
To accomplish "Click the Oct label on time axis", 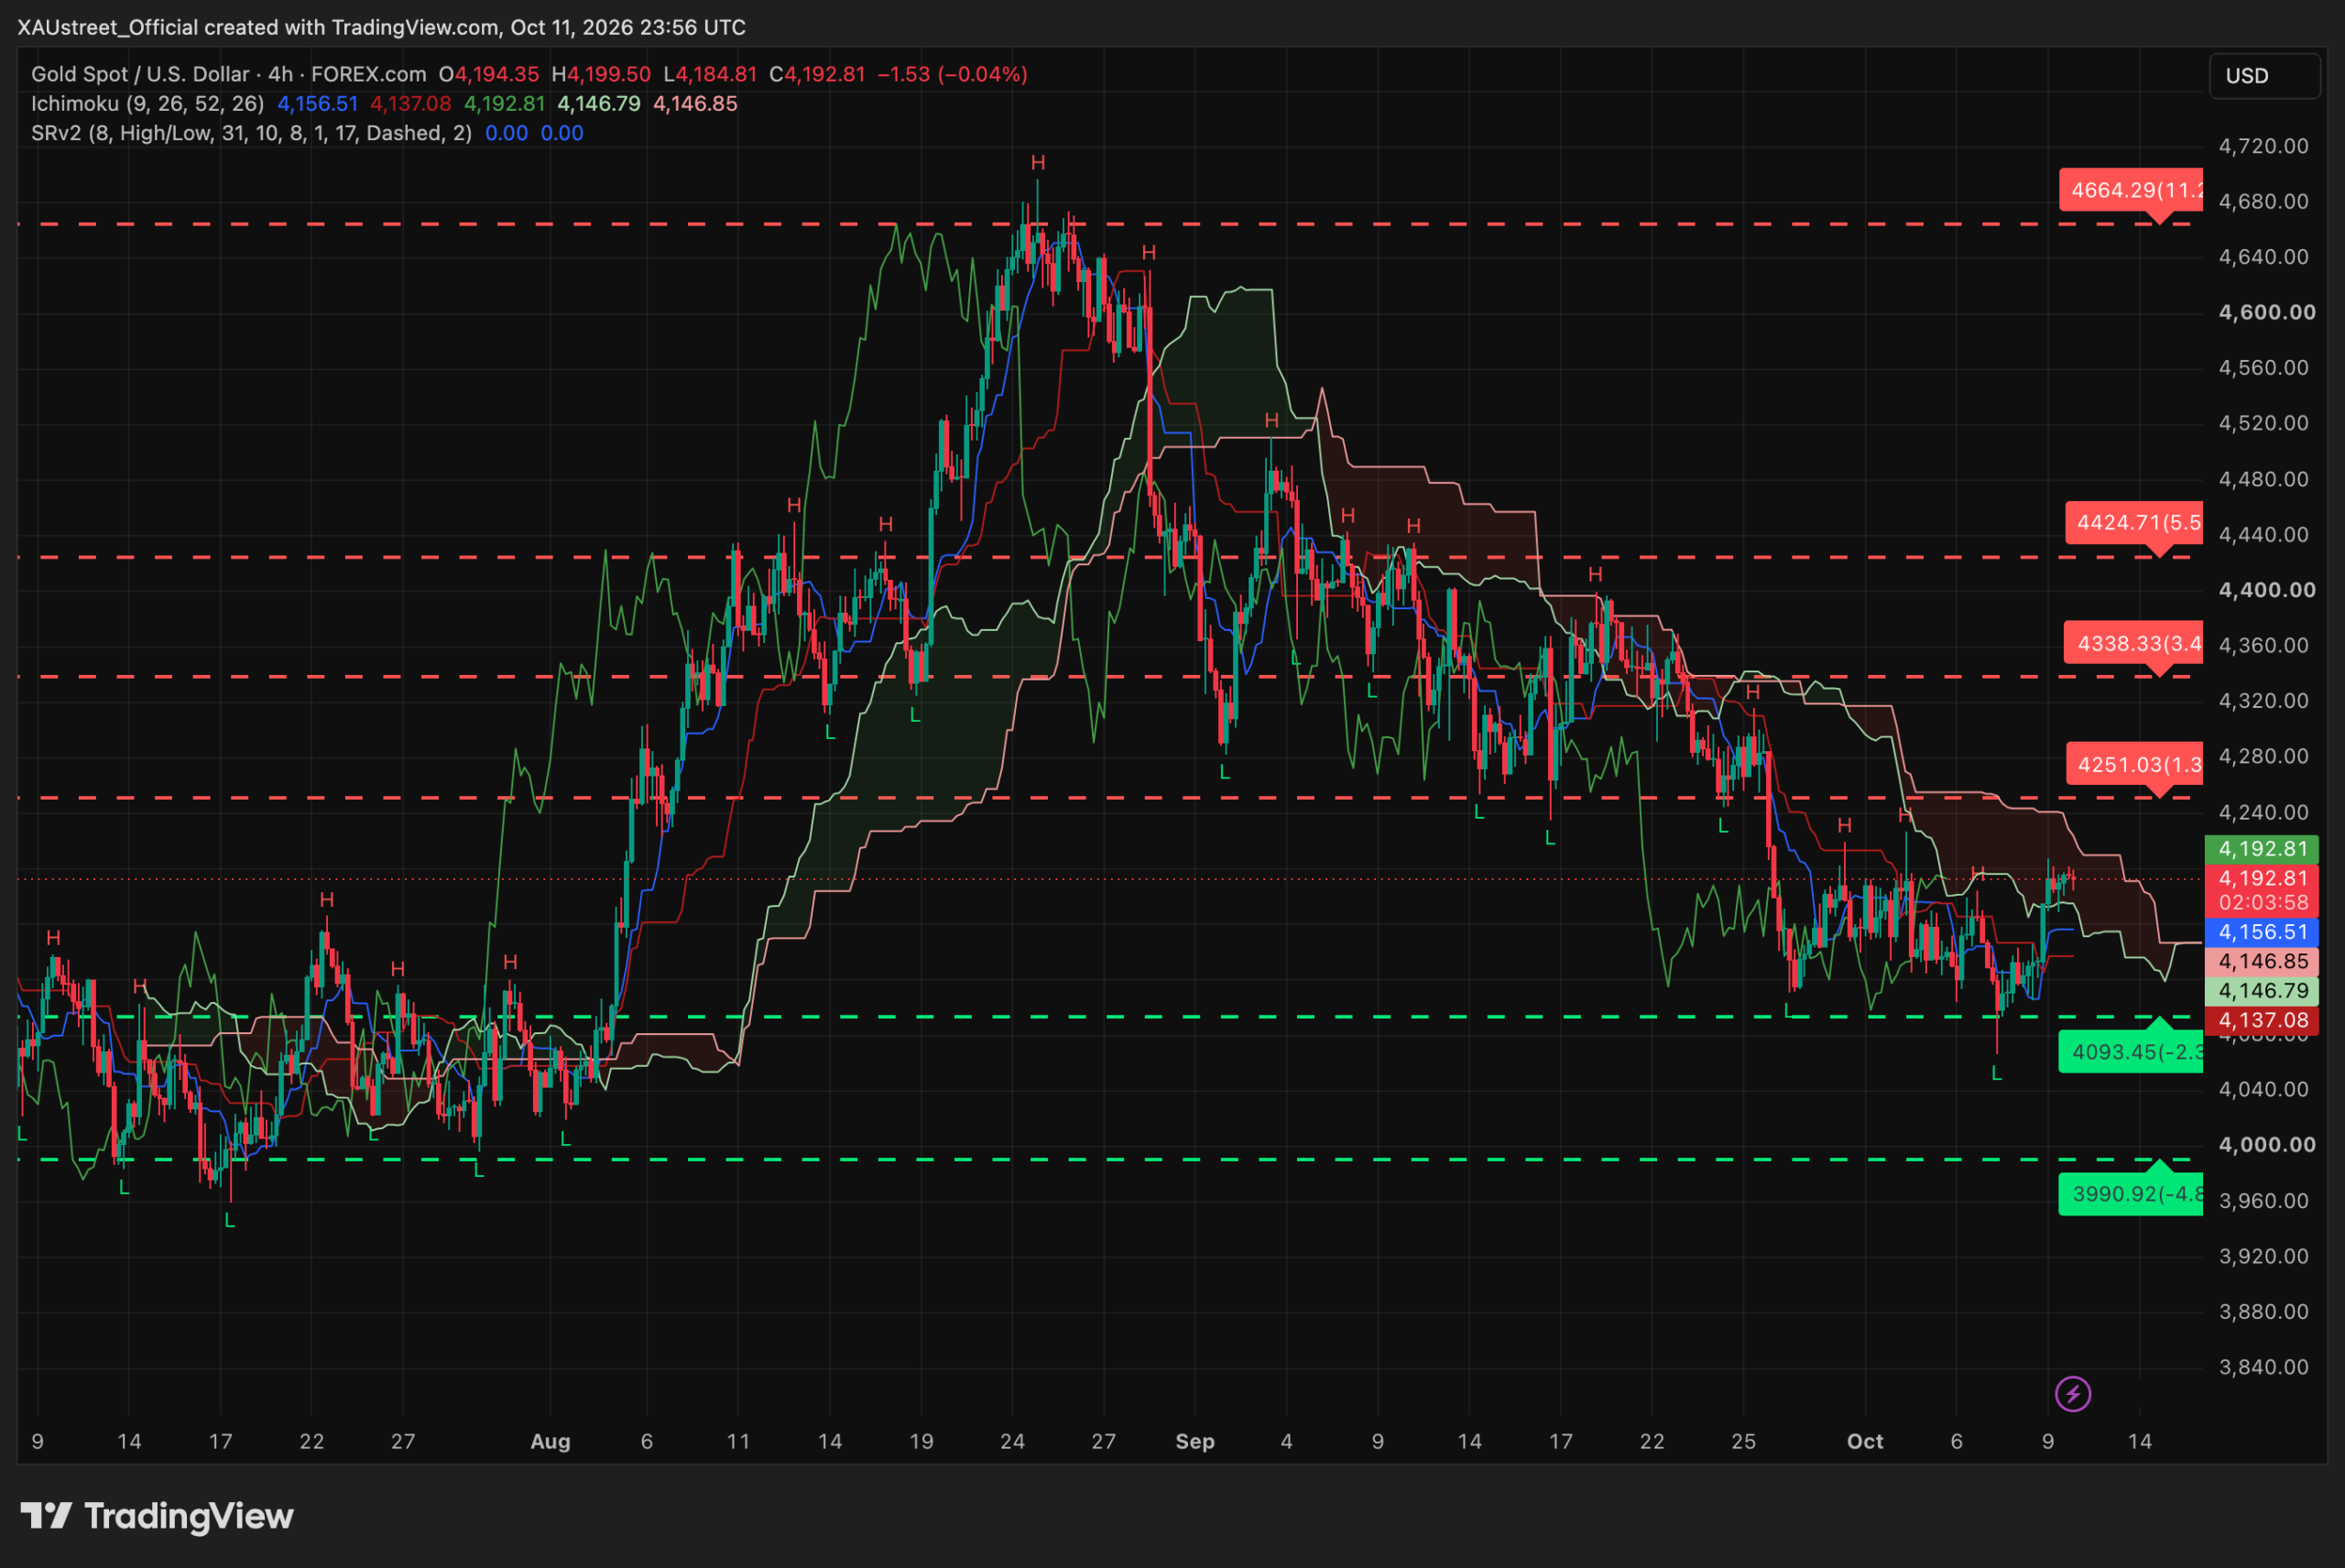I will (x=1865, y=1441).
